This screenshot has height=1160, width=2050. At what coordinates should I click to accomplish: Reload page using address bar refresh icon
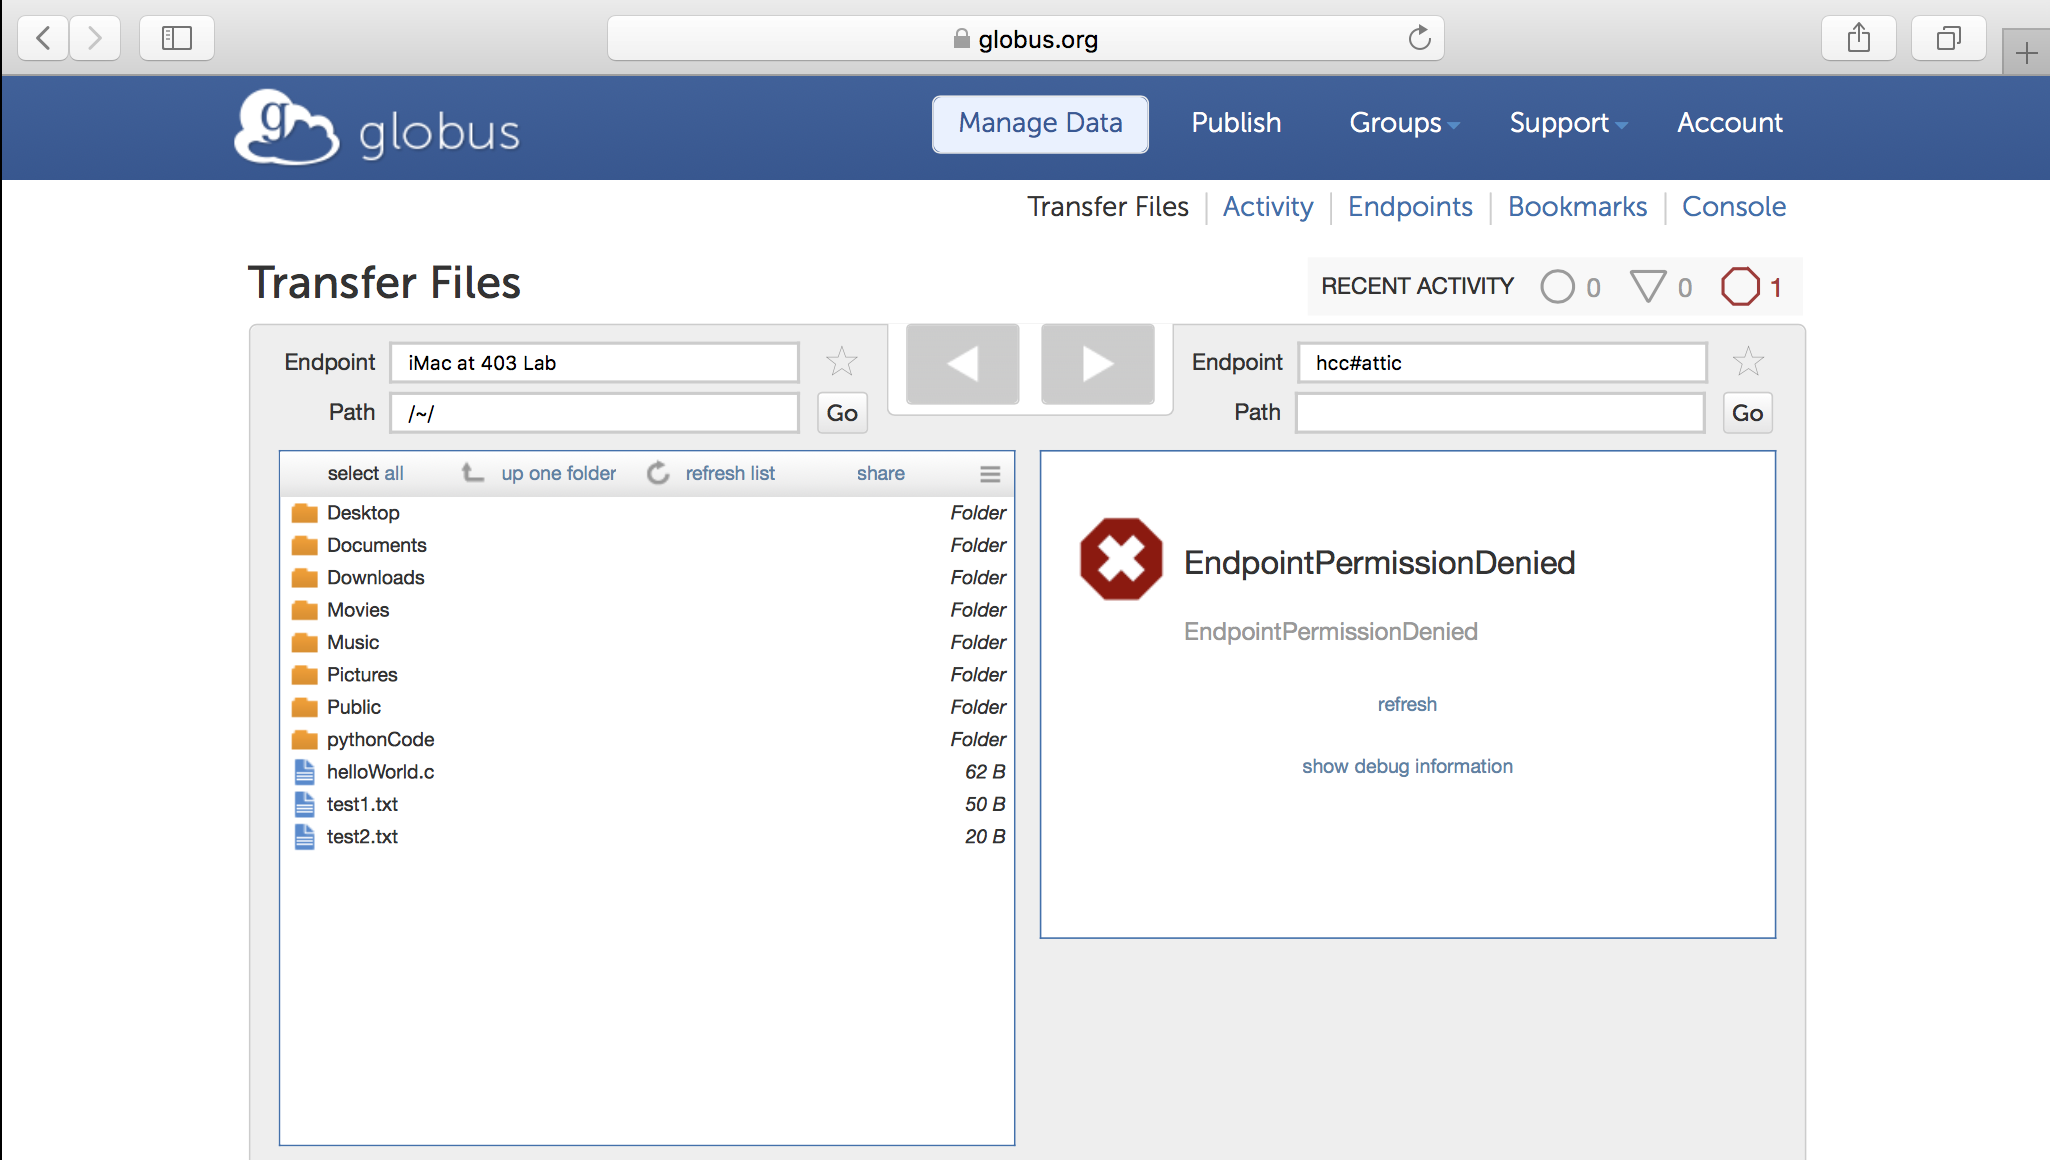click(x=1419, y=38)
